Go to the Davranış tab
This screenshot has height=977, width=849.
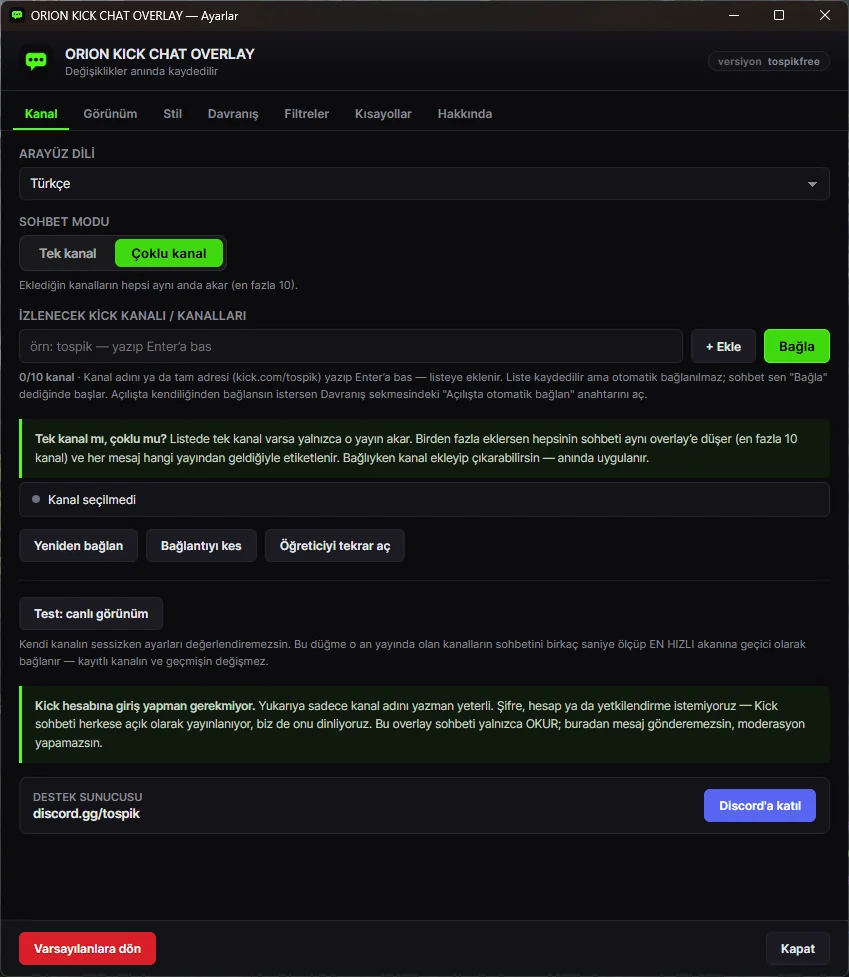click(x=233, y=114)
